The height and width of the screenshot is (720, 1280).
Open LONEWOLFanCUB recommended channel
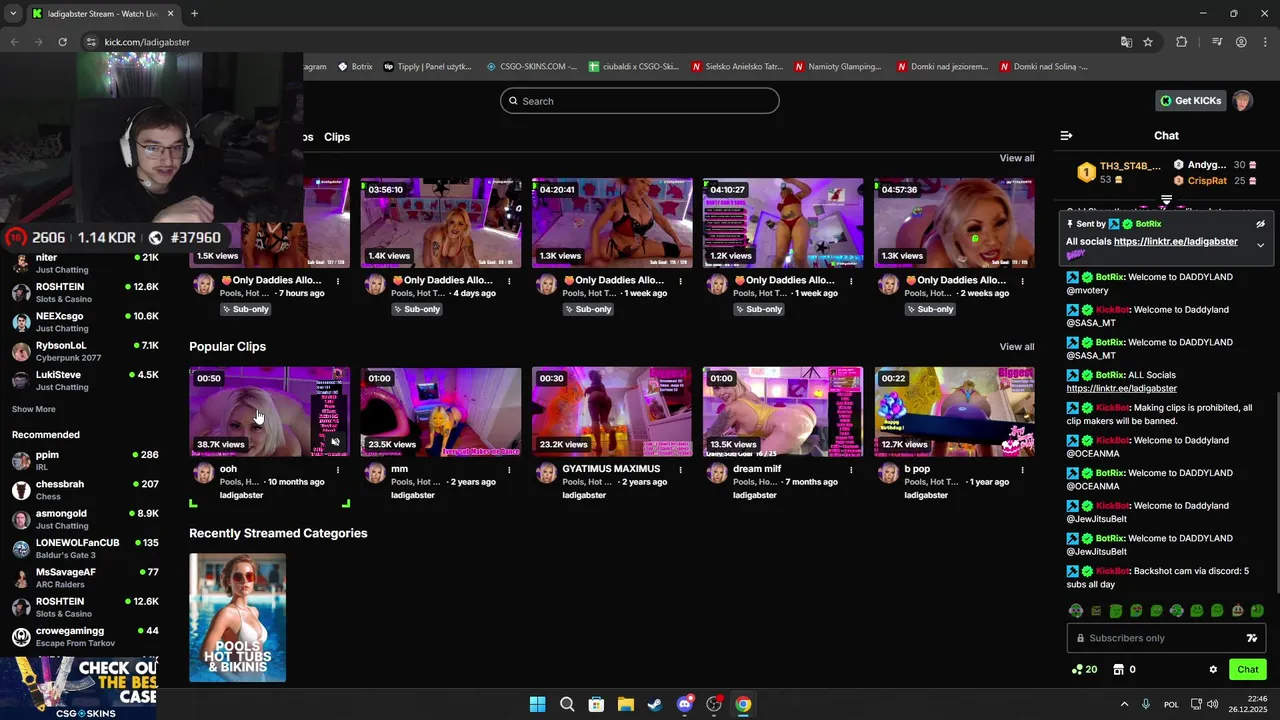coord(85,548)
